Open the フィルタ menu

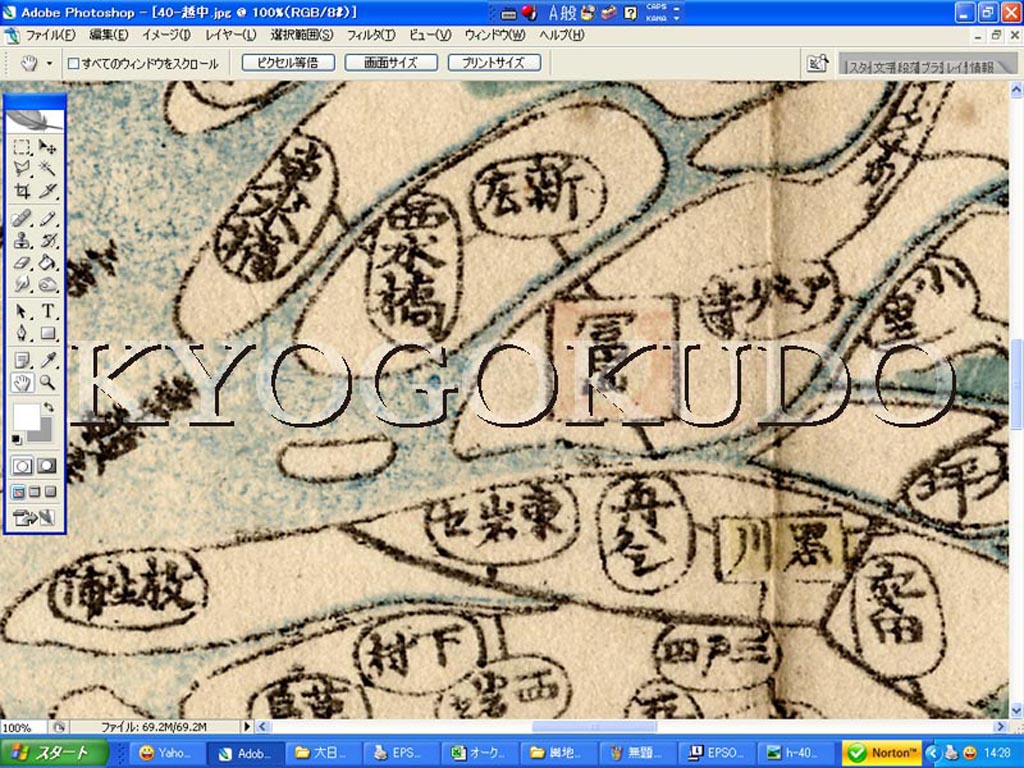click(370, 35)
